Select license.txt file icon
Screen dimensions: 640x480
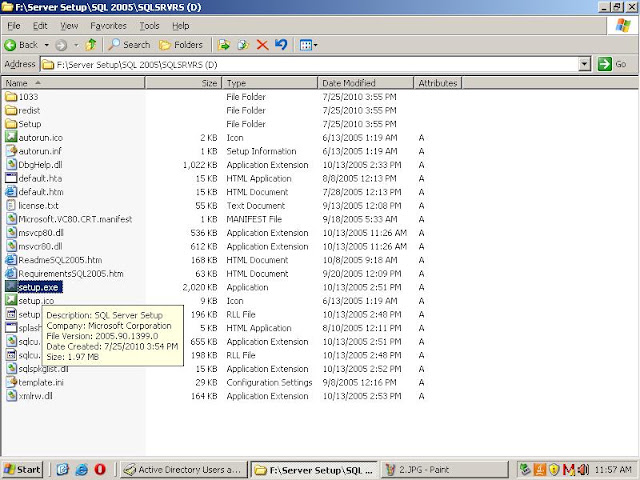[x=11, y=205]
